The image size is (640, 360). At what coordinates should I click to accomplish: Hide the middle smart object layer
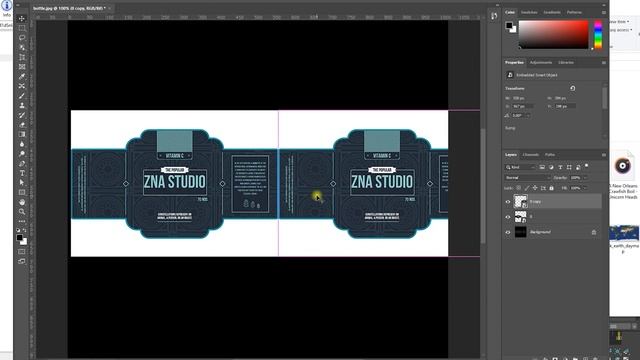508,217
